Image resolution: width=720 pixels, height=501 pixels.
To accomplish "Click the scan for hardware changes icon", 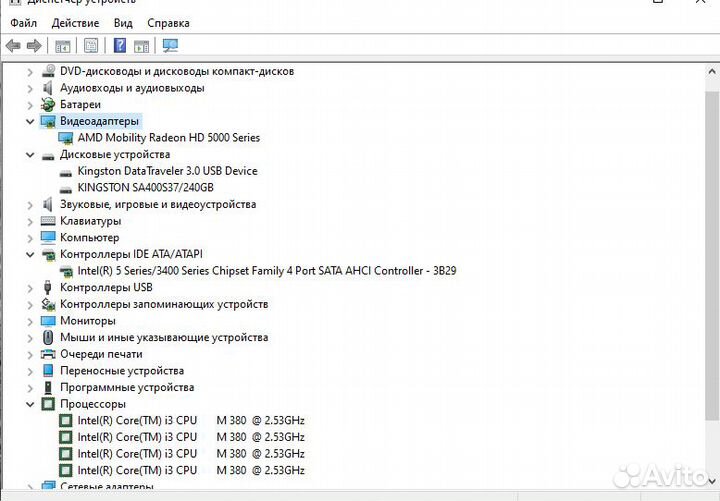I will (x=170, y=45).
